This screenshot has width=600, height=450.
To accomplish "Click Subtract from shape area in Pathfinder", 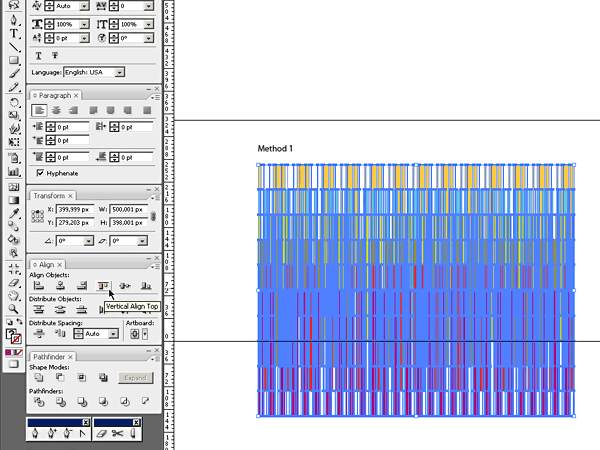I will [x=60, y=378].
